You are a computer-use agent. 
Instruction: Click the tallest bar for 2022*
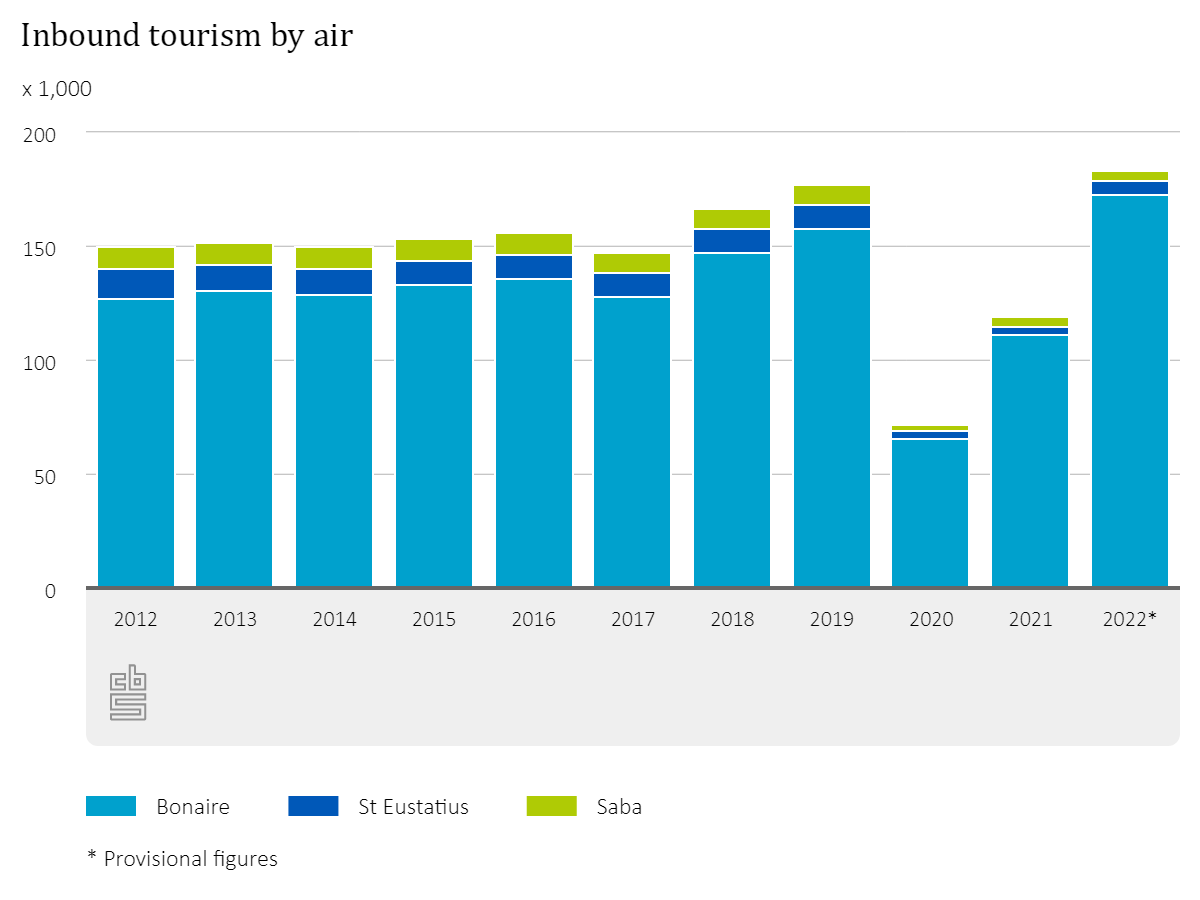coord(1131,380)
